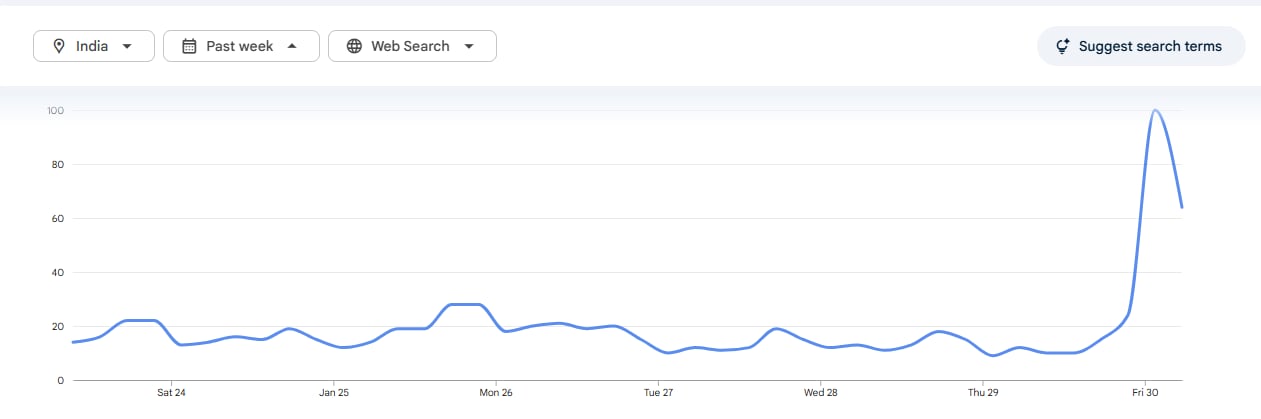Select the Jan 25 date label

tap(334, 392)
